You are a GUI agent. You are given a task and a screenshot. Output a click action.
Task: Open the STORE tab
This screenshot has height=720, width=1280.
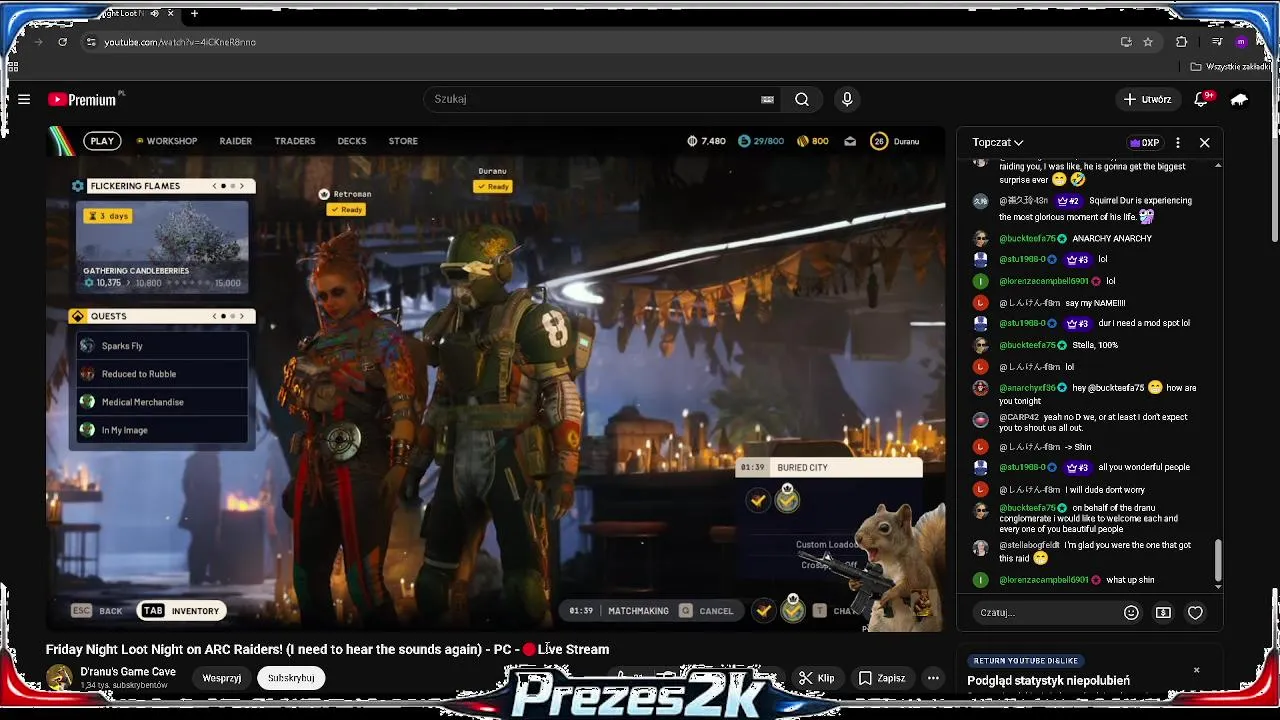pos(403,141)
